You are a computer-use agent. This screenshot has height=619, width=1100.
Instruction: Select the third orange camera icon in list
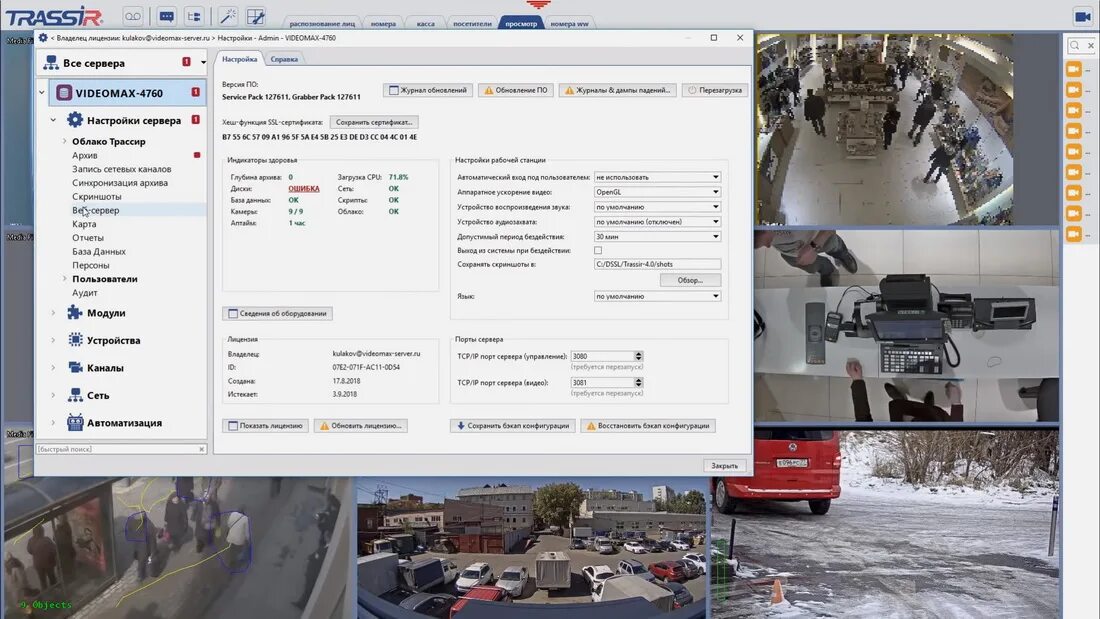(x=1073, y=110)
